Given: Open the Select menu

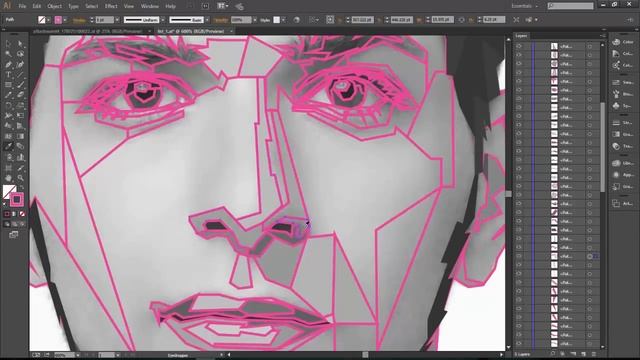Looking at the screenshot, I should point(91,6).
